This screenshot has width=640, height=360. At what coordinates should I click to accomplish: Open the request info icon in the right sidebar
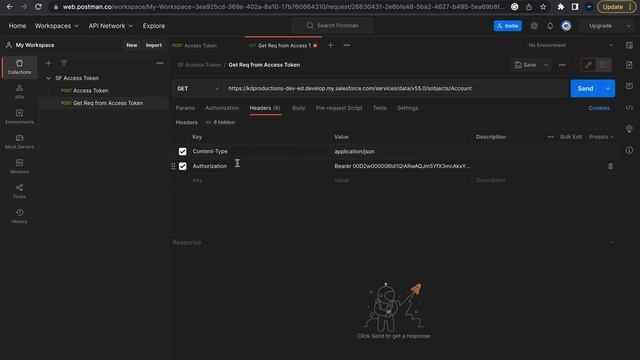(x=629, y=150)
